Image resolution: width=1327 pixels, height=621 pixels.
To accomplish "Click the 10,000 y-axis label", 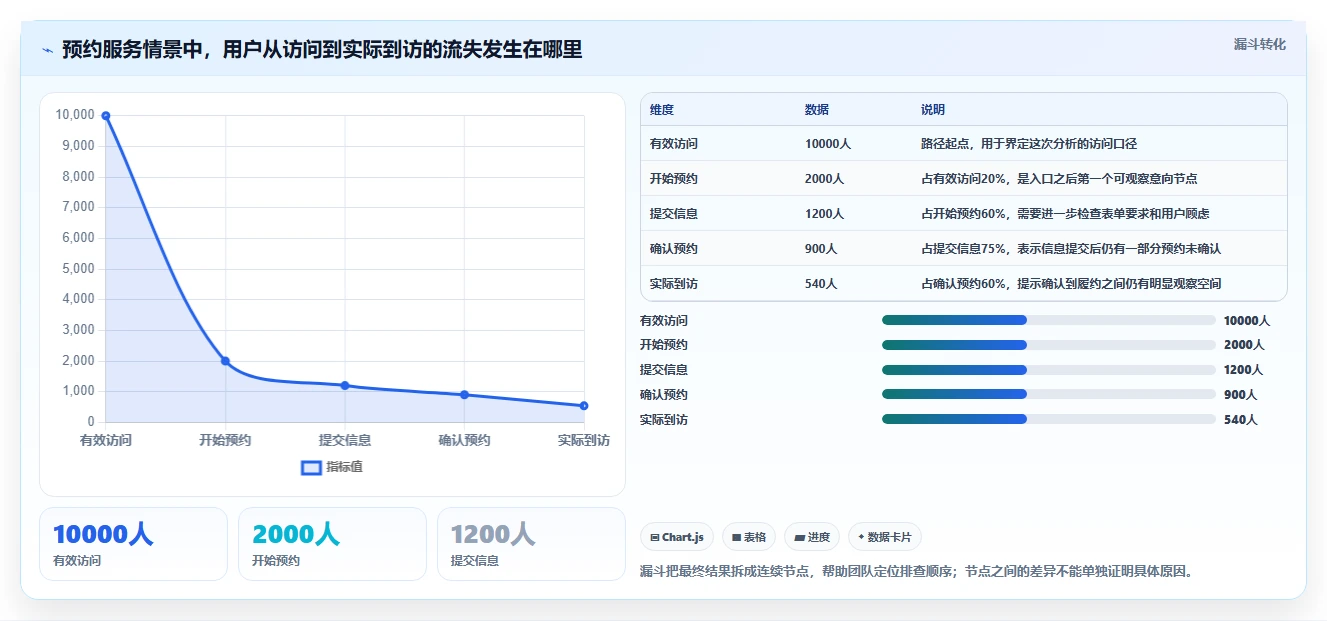I will coord(75,115).
